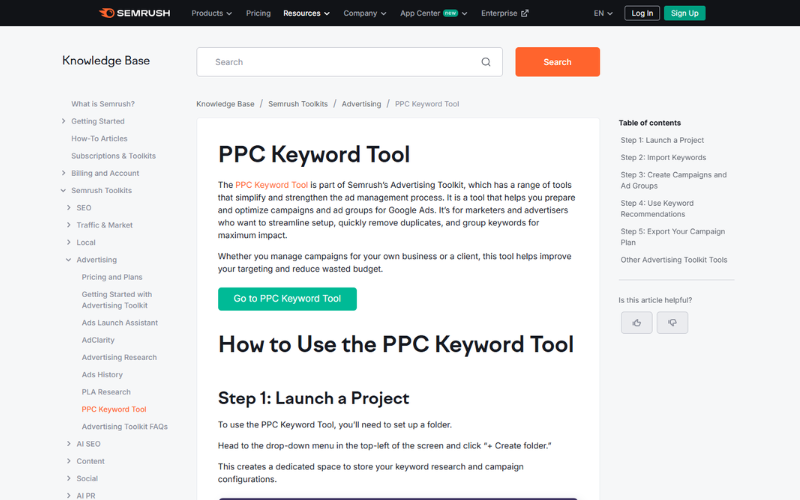Open AdClarity sidebar item

coord(98,340)
